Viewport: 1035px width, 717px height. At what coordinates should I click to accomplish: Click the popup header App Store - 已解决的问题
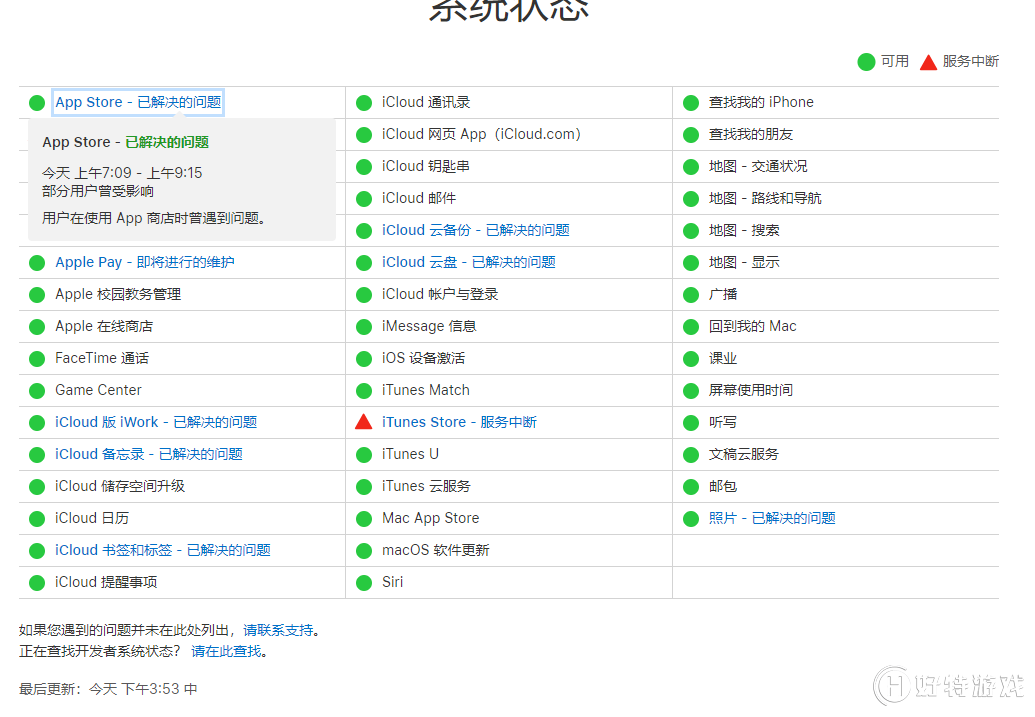pos(125,142)
